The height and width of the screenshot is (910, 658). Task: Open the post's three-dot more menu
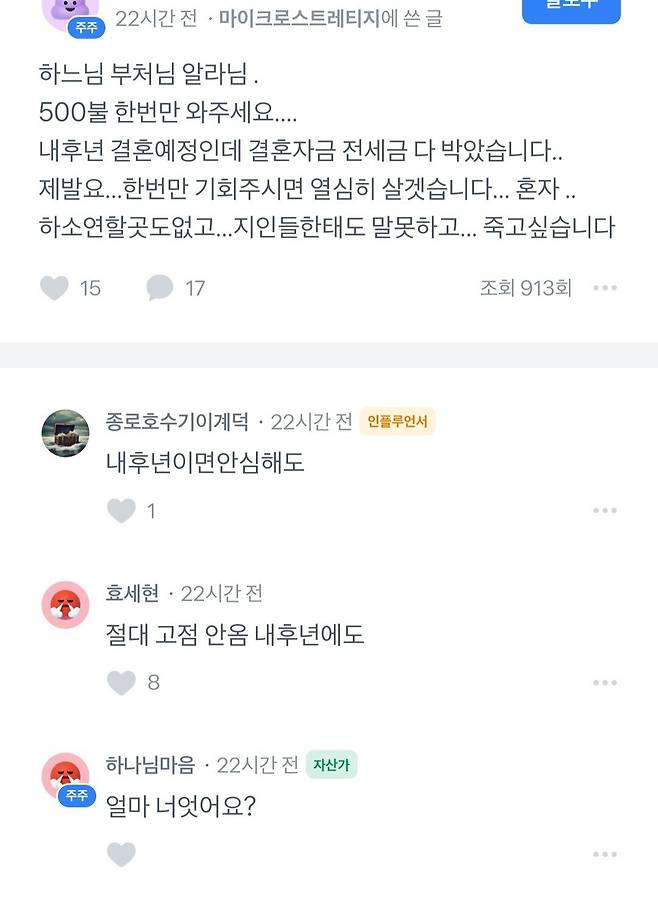click(604, 288)
